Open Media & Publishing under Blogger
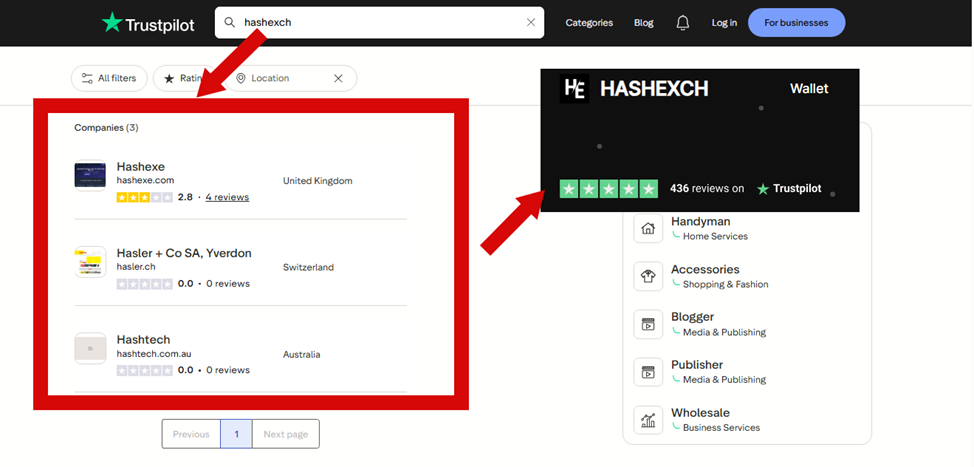 coord(724,332)
